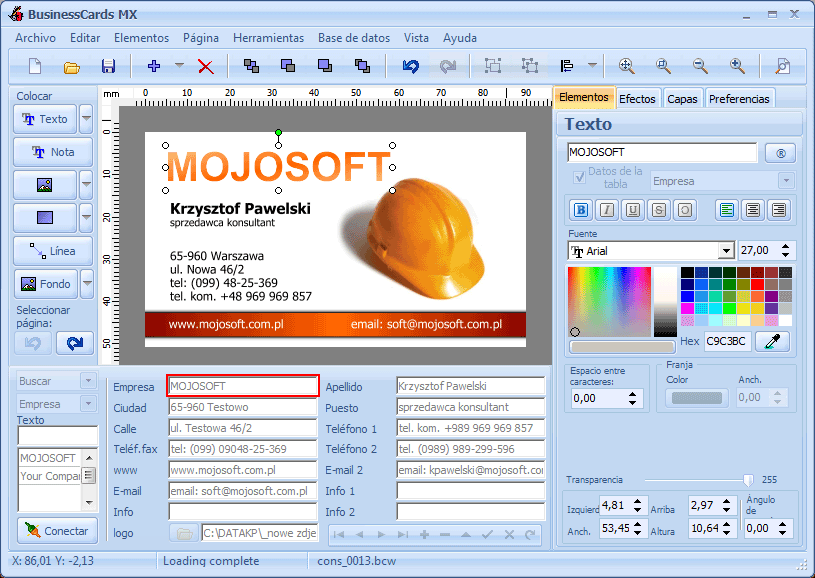The height and width of the screenshot is (578, 815).
Task: Align text to the right
Action: 779,210
